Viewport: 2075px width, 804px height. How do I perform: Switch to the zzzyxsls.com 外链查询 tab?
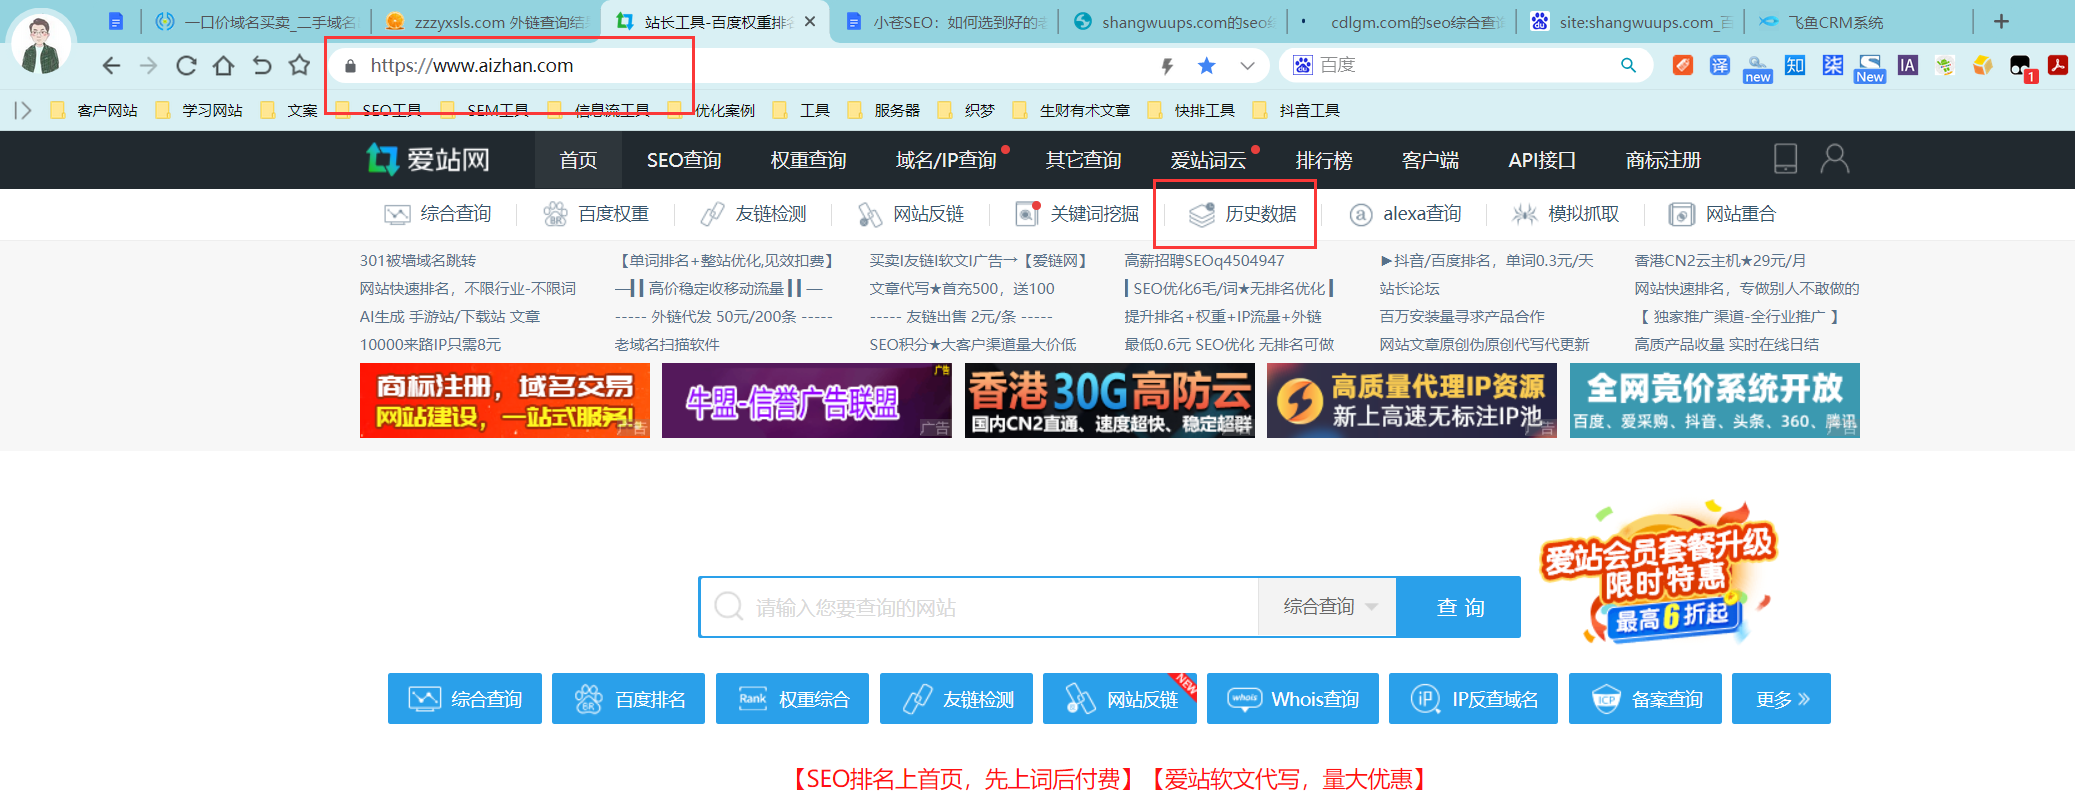[486, 22]
